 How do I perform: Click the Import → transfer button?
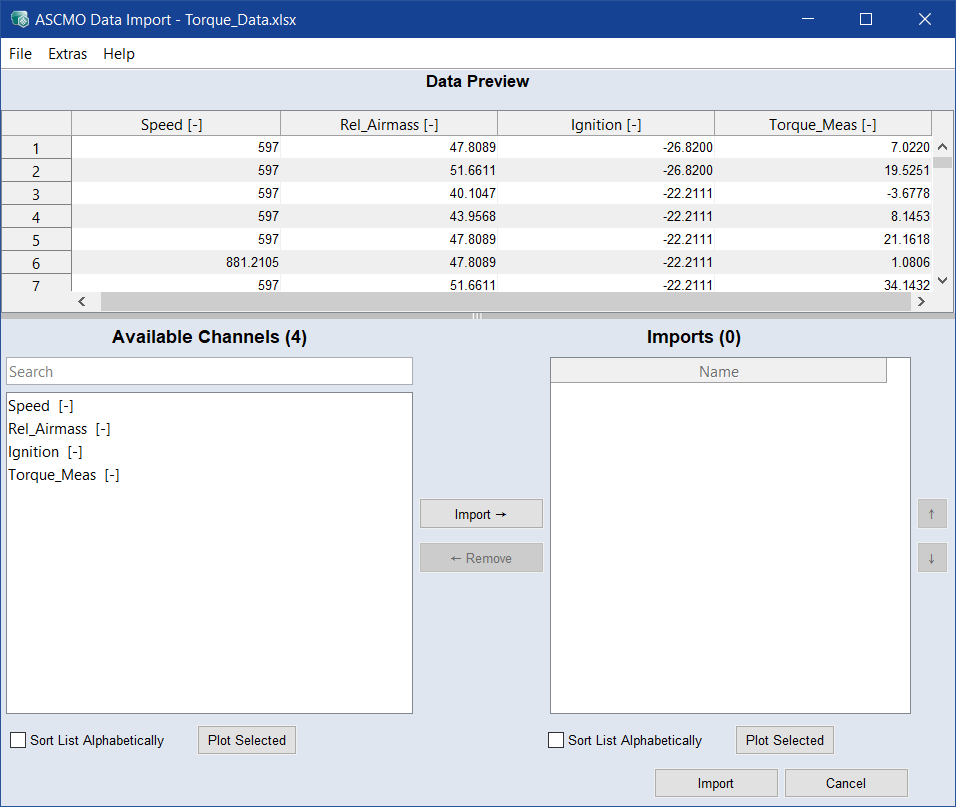click(x=481, y=514)
